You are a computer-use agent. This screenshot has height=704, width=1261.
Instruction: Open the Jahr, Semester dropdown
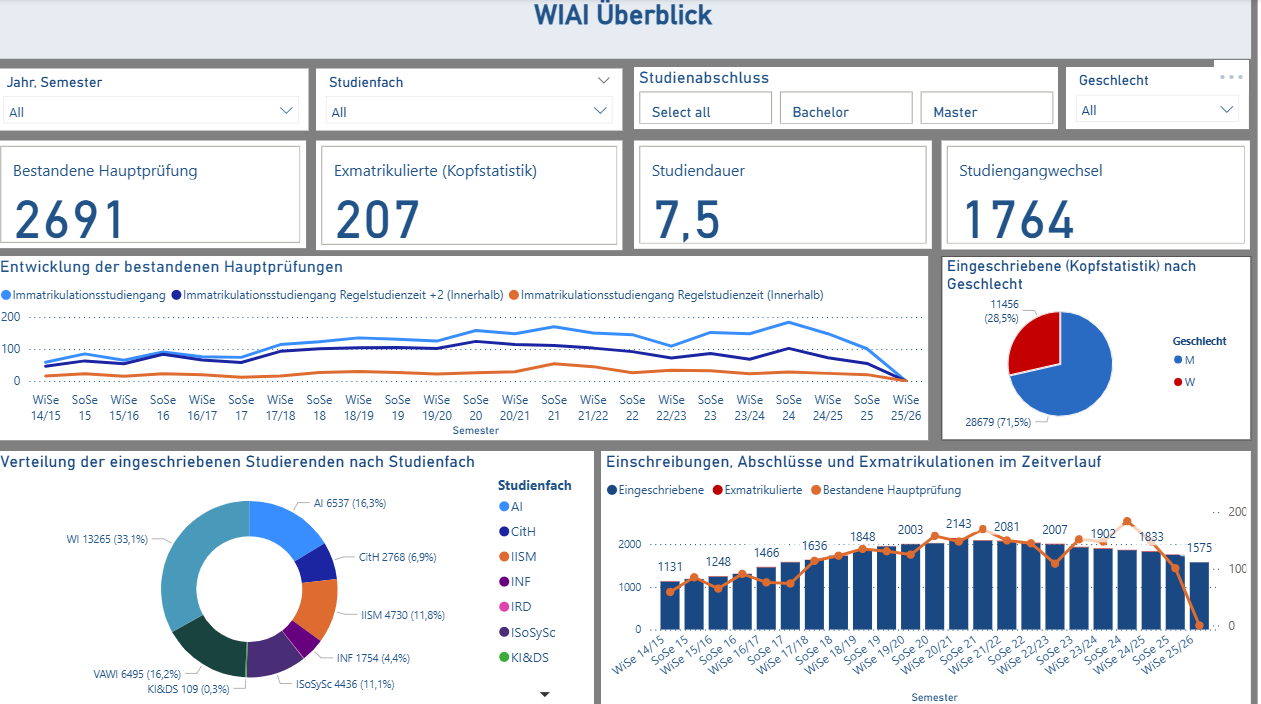pyautogui.click(x=286, y=110)
